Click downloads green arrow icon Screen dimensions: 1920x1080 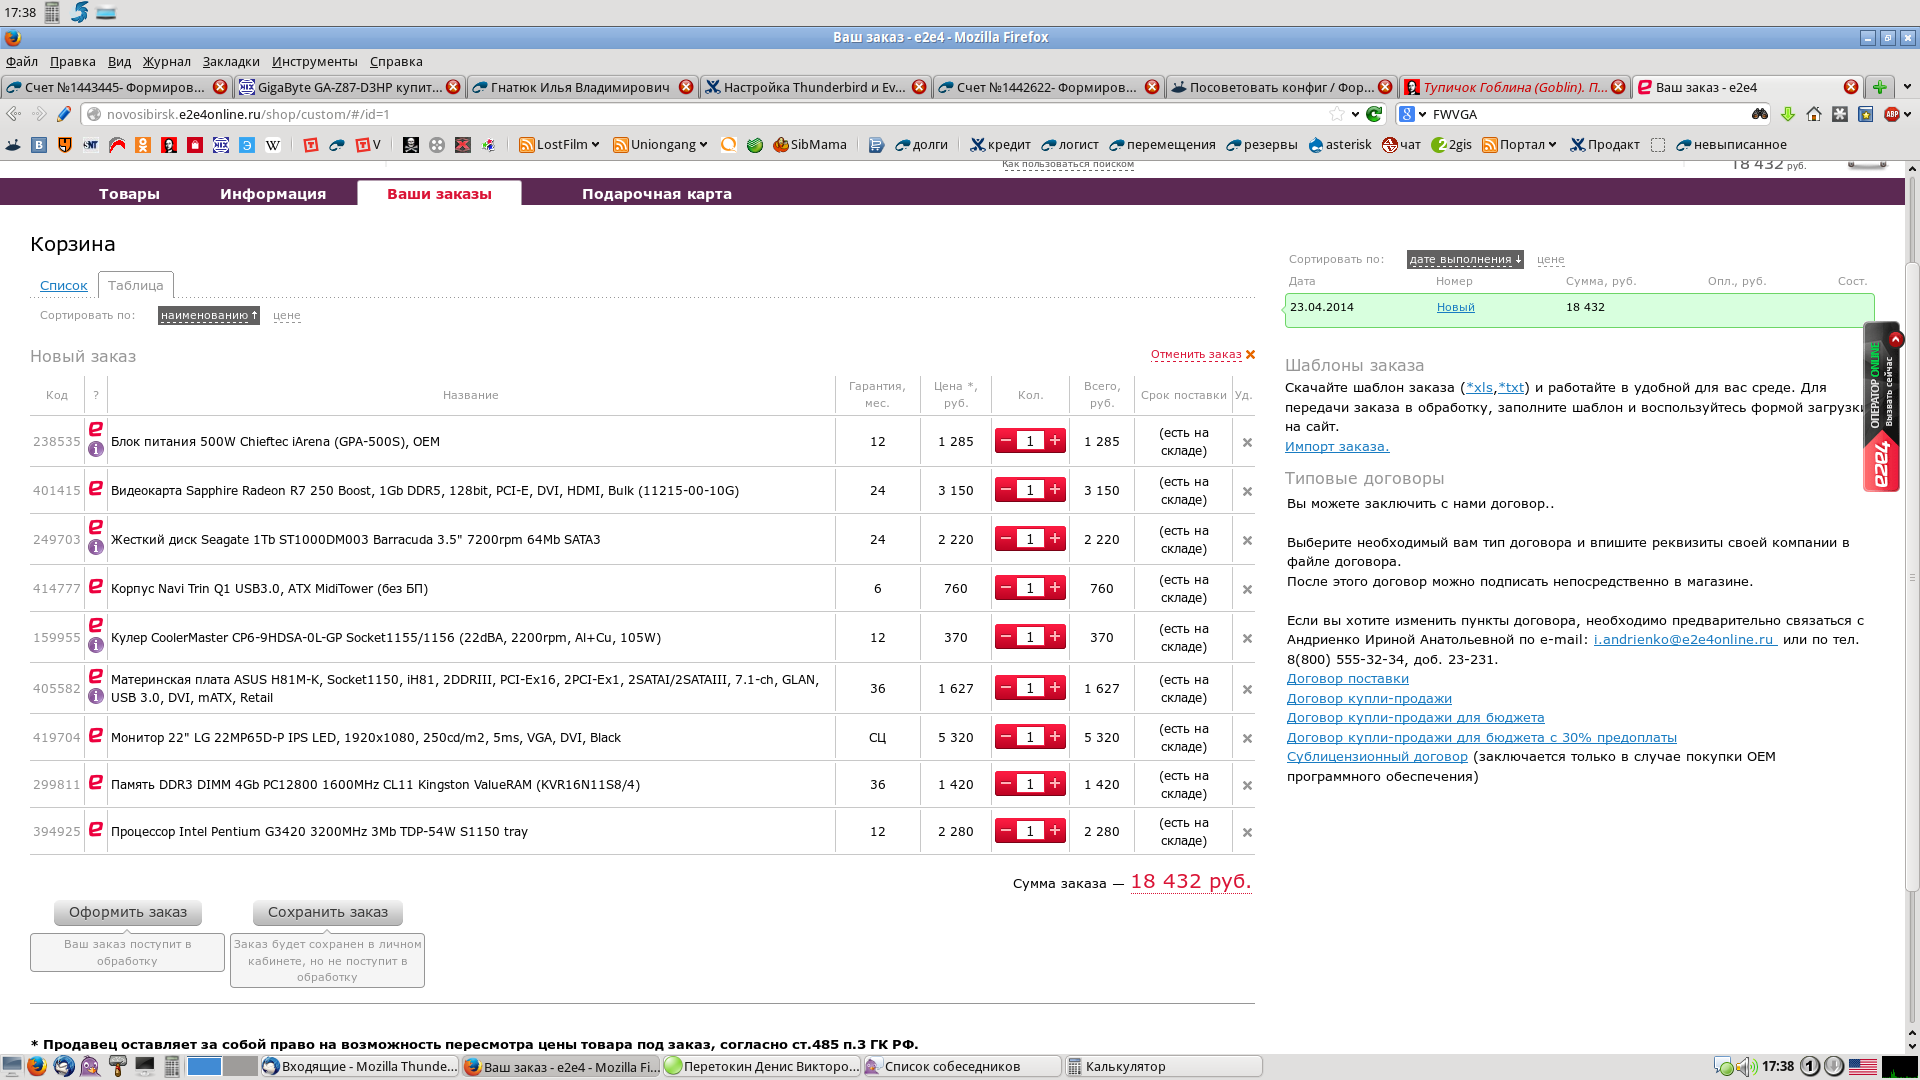pos(1788,114)
